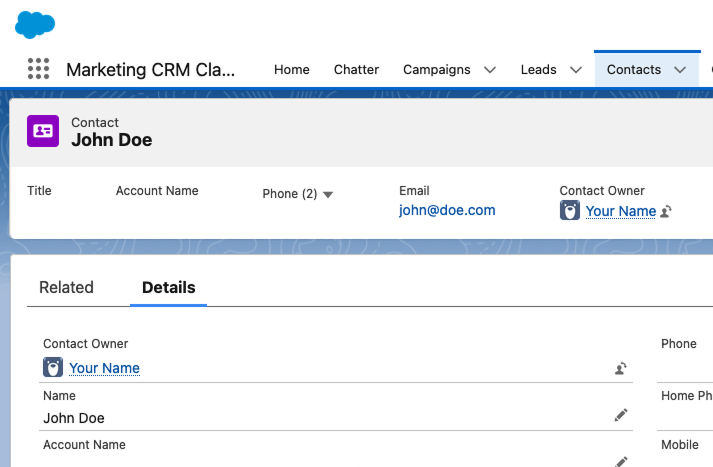Screen dimensions: 713x467
Task: Open the Campaigns tab
Action: tap(437, 70)
